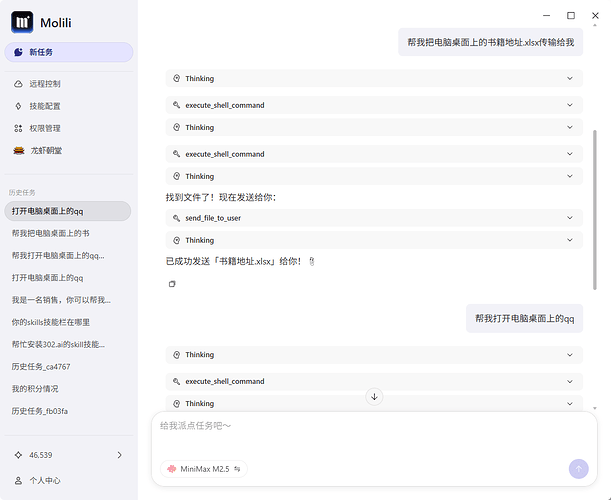Click the Molili logo icon
The height and width of the screenshot is (500, 611).
tap(20, 21)
